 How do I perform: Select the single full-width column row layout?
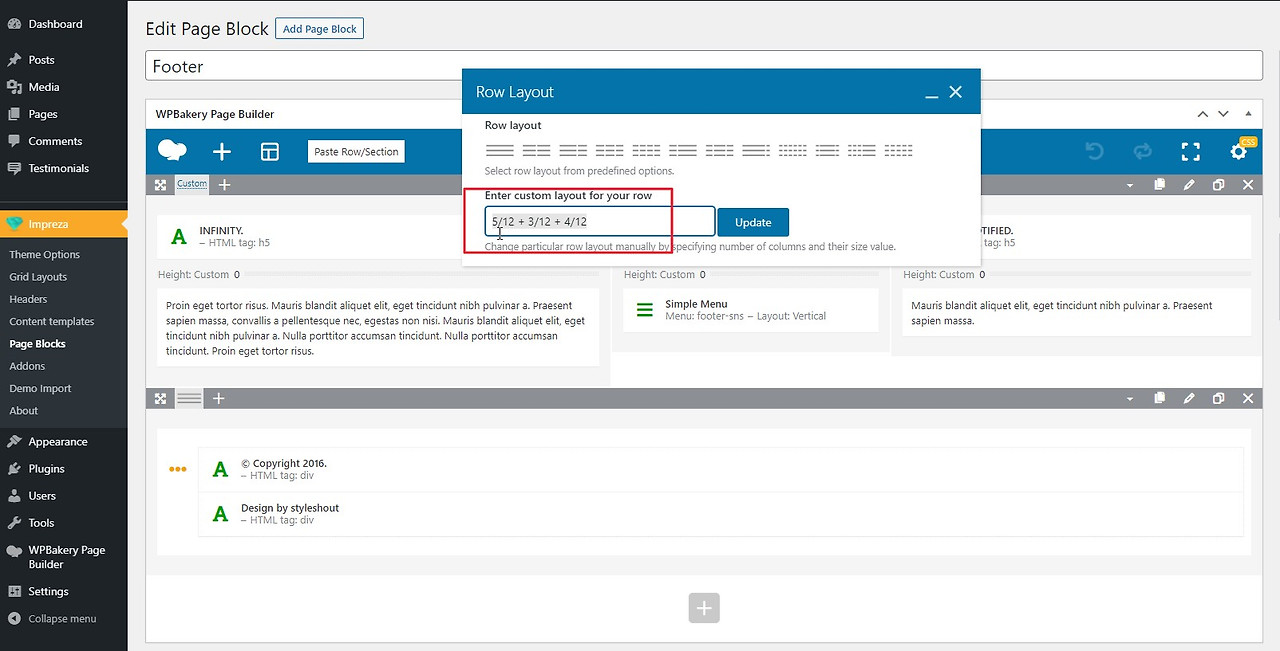click(x=499, y=151)
